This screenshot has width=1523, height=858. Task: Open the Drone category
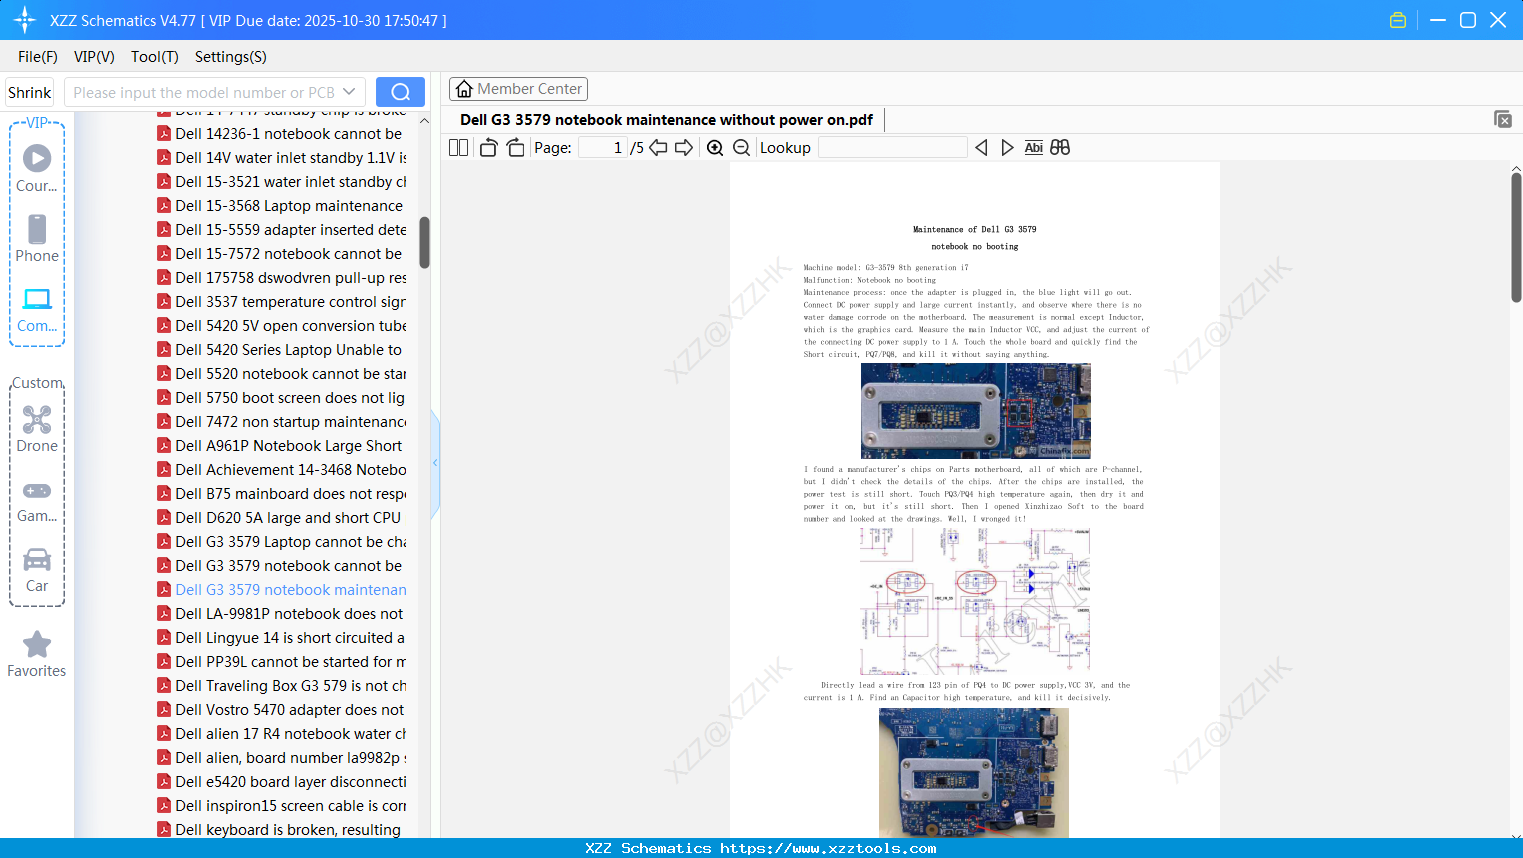37,429
